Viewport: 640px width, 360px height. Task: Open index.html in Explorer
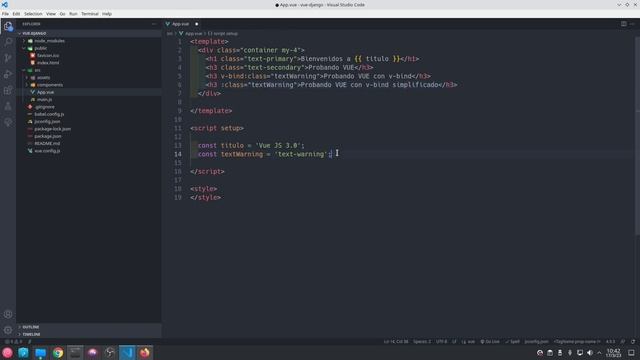[48, 63]
